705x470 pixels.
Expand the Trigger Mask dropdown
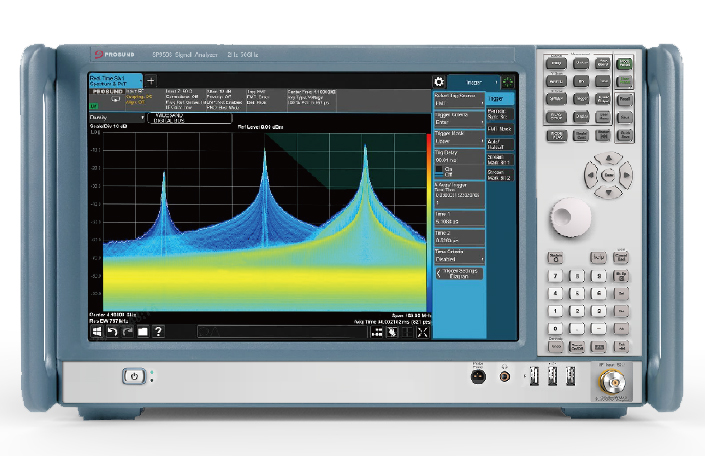(x=458, y=141)
